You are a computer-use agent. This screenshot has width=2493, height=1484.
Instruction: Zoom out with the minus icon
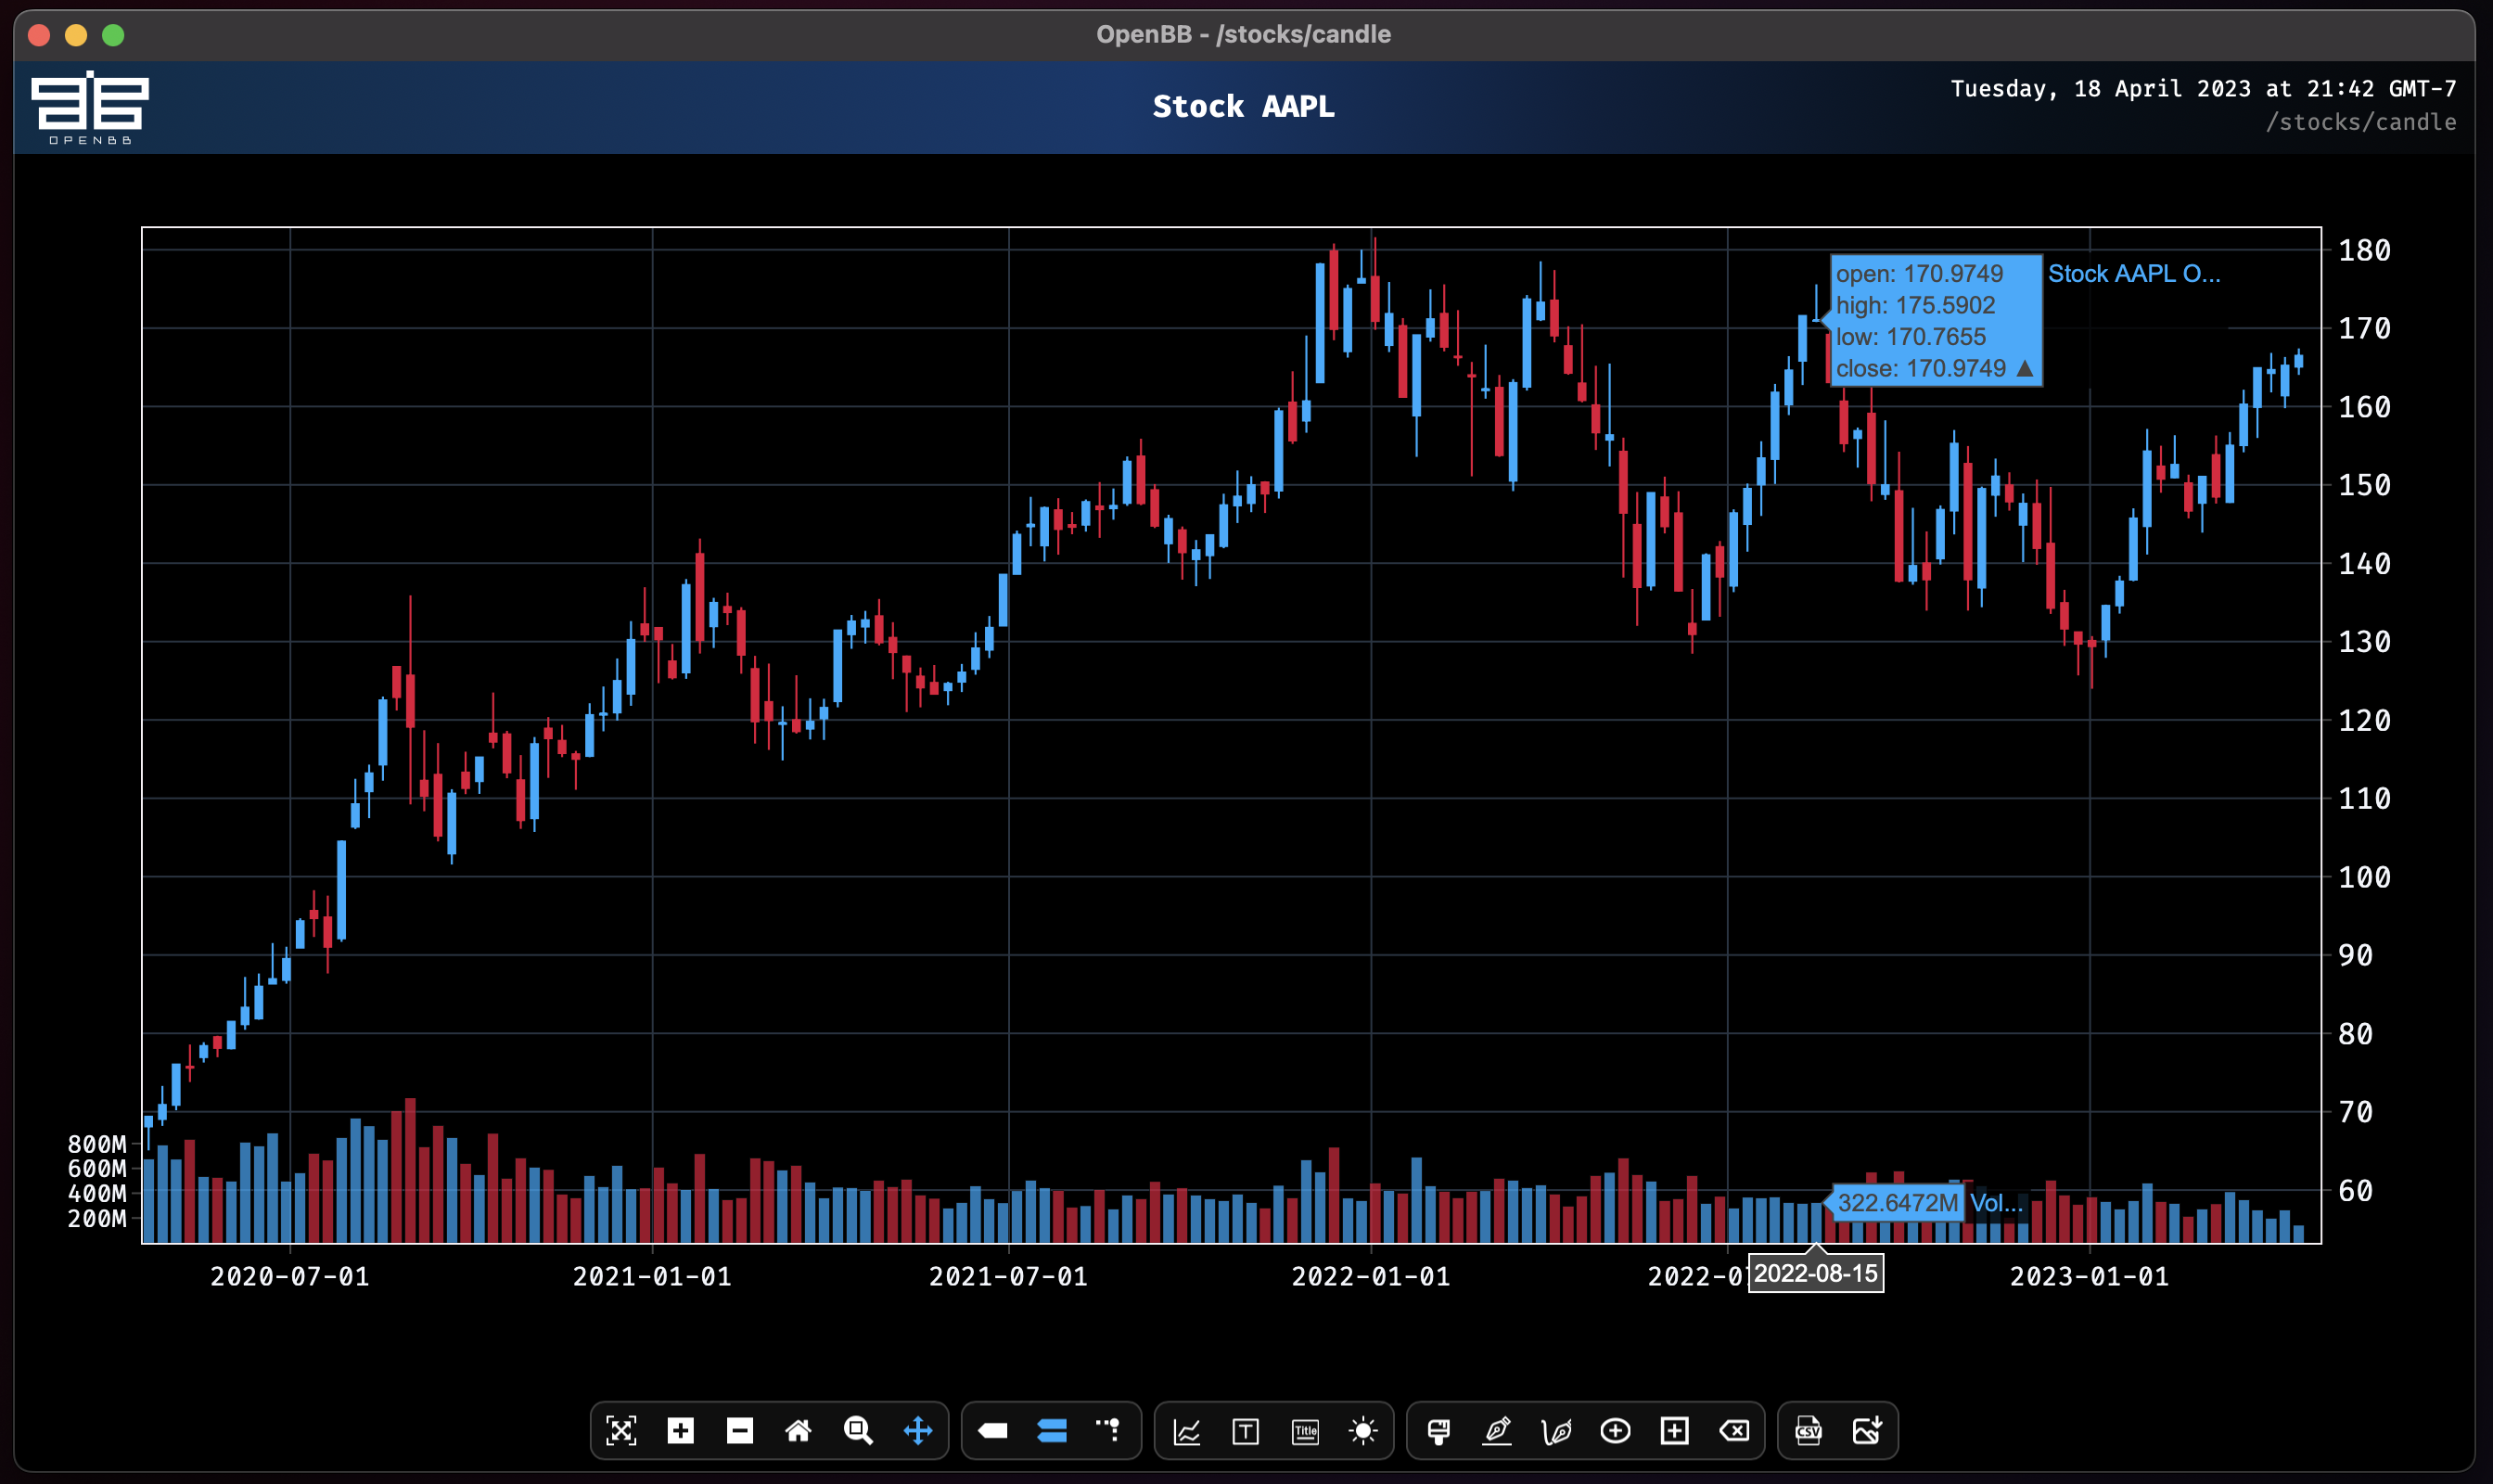point(739,1431)
